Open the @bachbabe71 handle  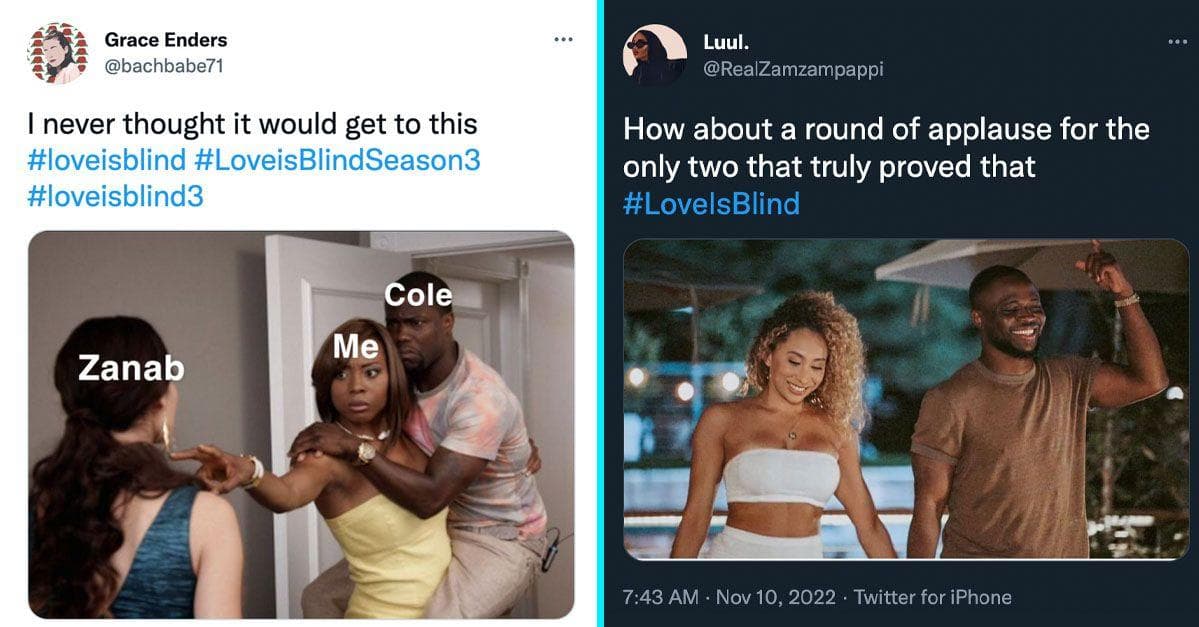tap(164, 67)
